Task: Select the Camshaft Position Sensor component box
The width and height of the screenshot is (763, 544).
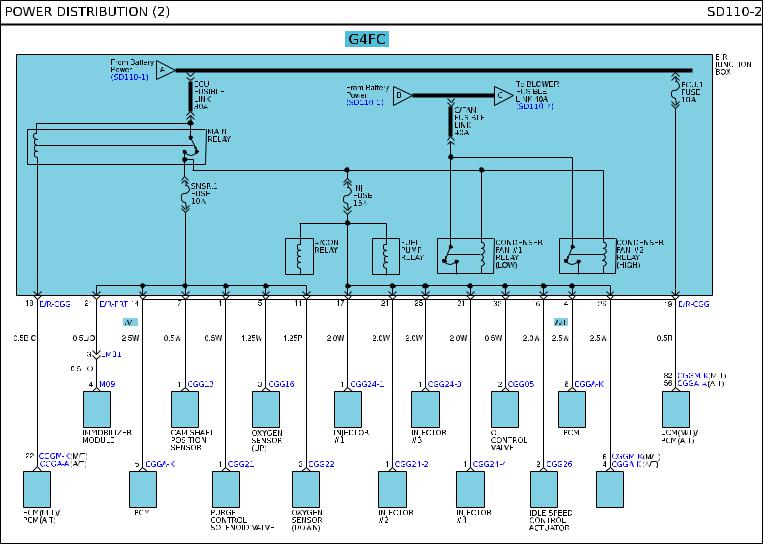Action: pyautogui.click(x=185, y=410)
